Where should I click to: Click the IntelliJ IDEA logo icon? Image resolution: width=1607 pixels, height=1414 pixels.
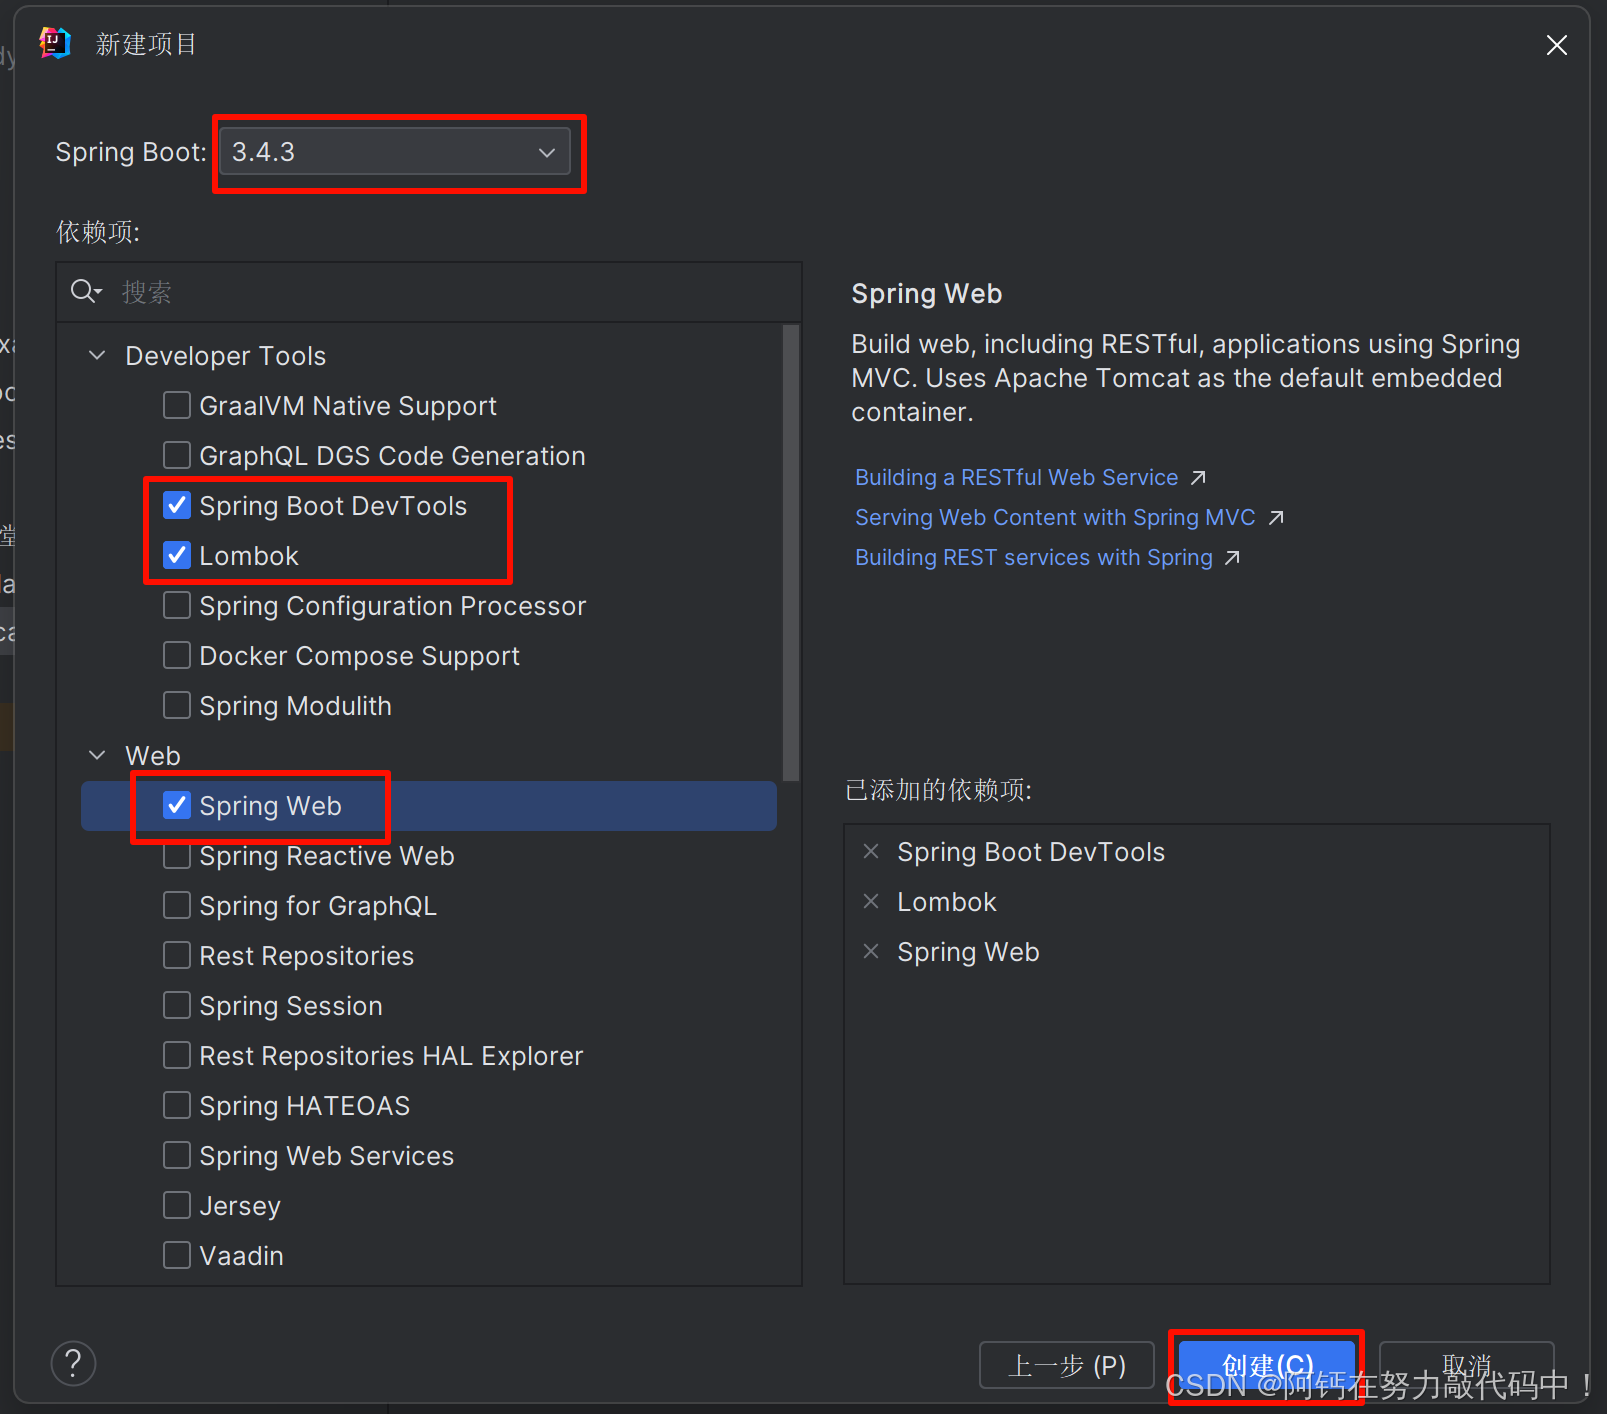coord(55,43)
